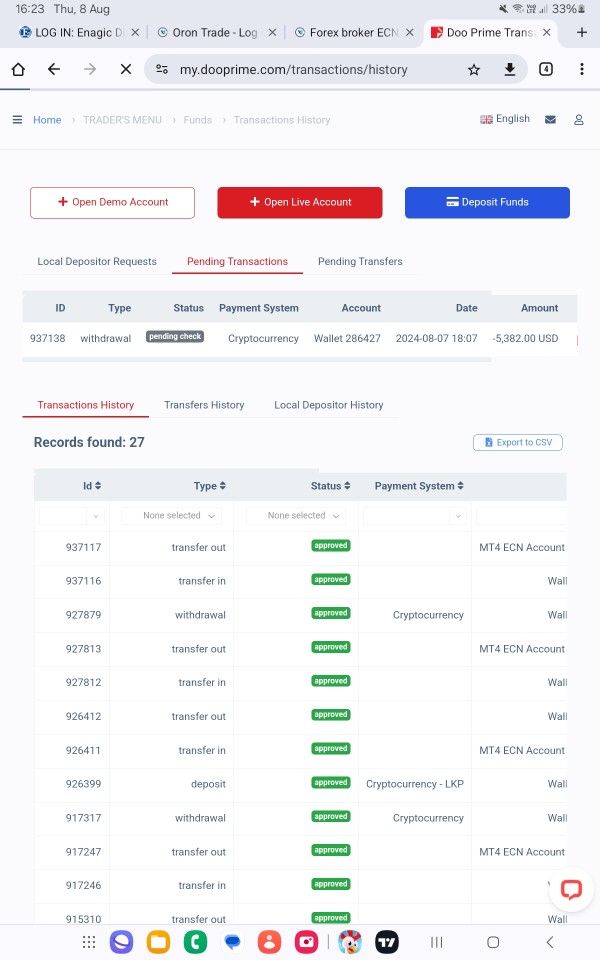This screenshot has width=600, height=960.
Task: Tap the Android recent apps button
Action: [437, 942]
